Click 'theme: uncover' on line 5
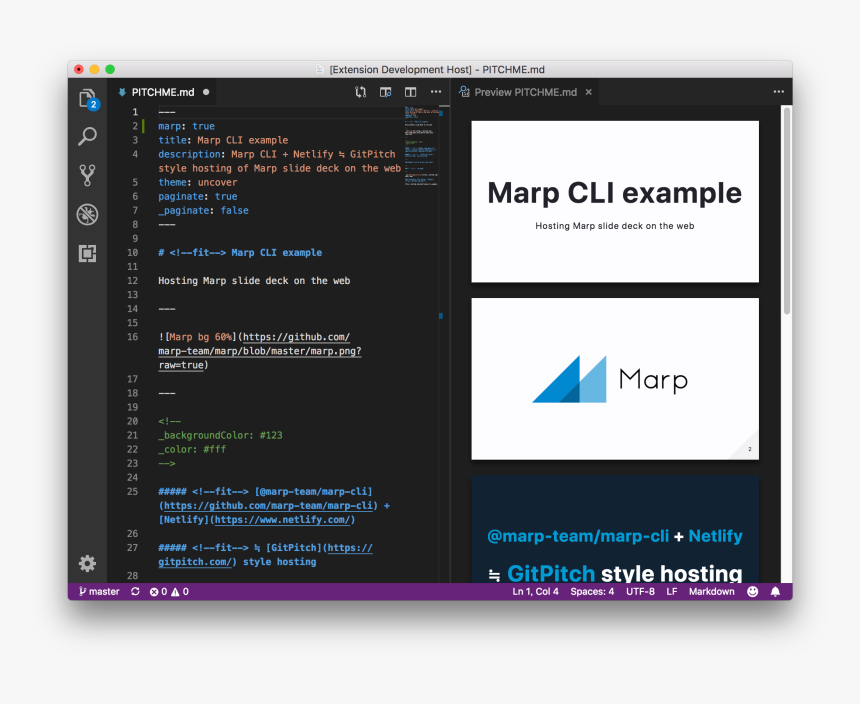This screenshot has height=704, width=860. coord(198,183)
